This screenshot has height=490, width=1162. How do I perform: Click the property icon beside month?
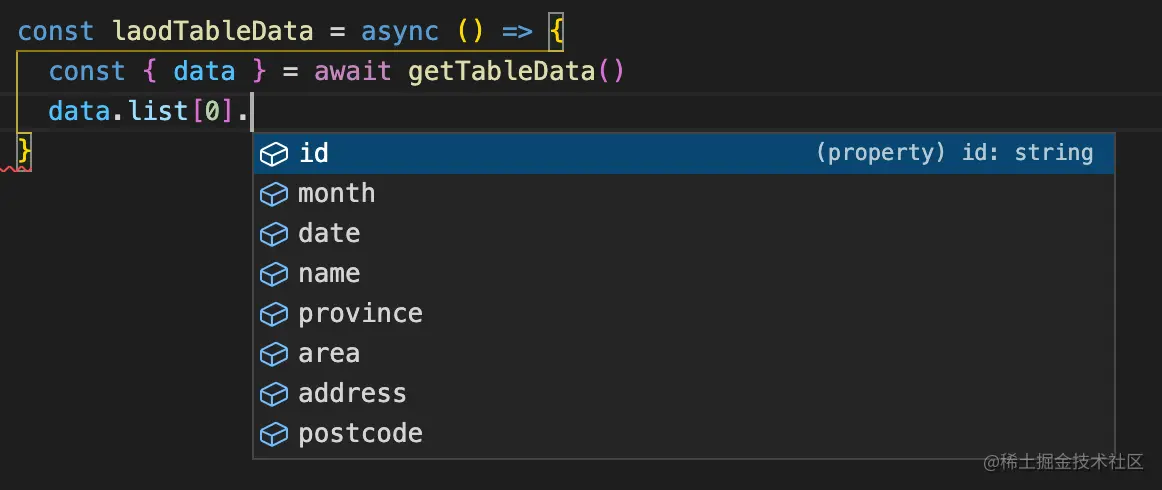tap(274, 194)
